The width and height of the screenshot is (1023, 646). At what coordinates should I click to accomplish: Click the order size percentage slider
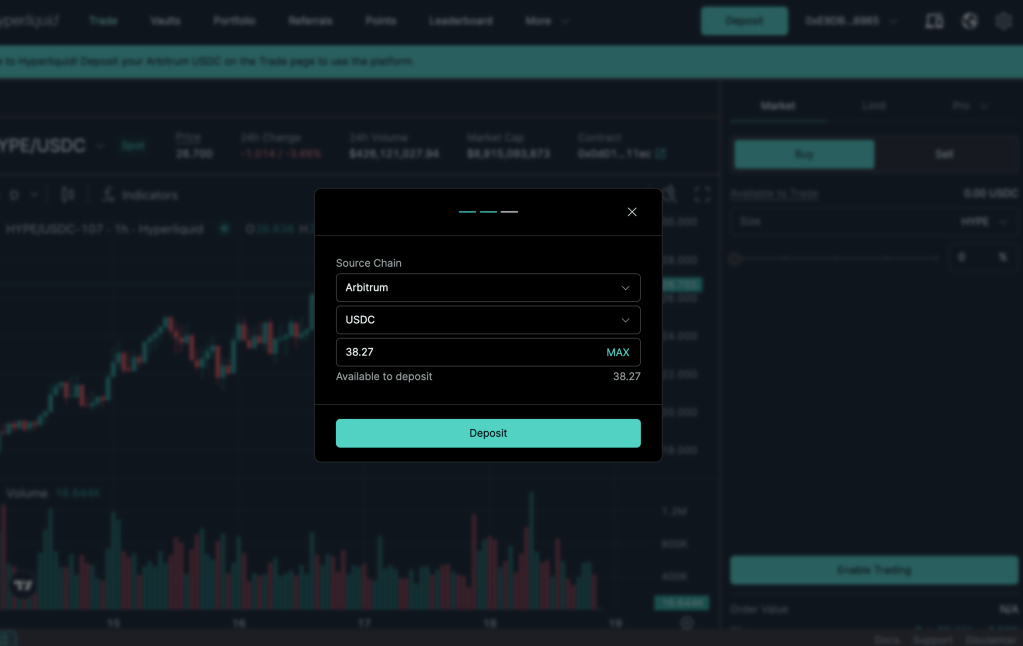point(836,258)
